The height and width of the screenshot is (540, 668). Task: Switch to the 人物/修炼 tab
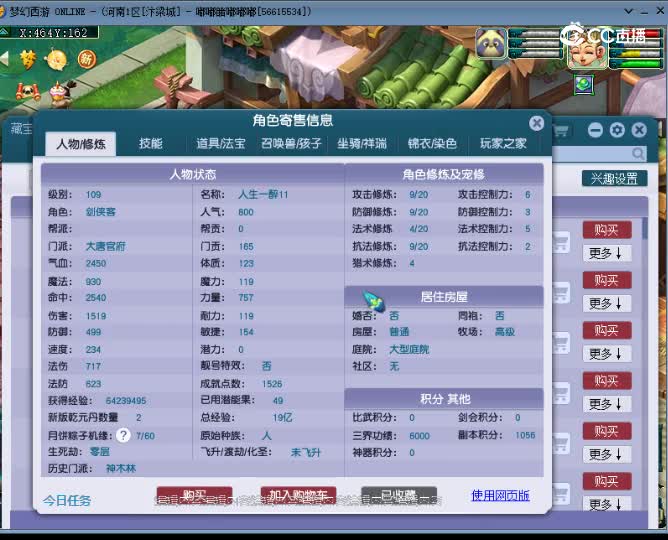81,144
